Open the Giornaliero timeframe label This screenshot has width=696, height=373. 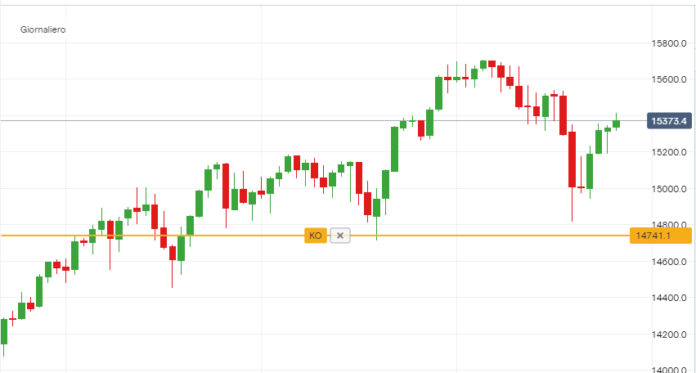(43, 30)
